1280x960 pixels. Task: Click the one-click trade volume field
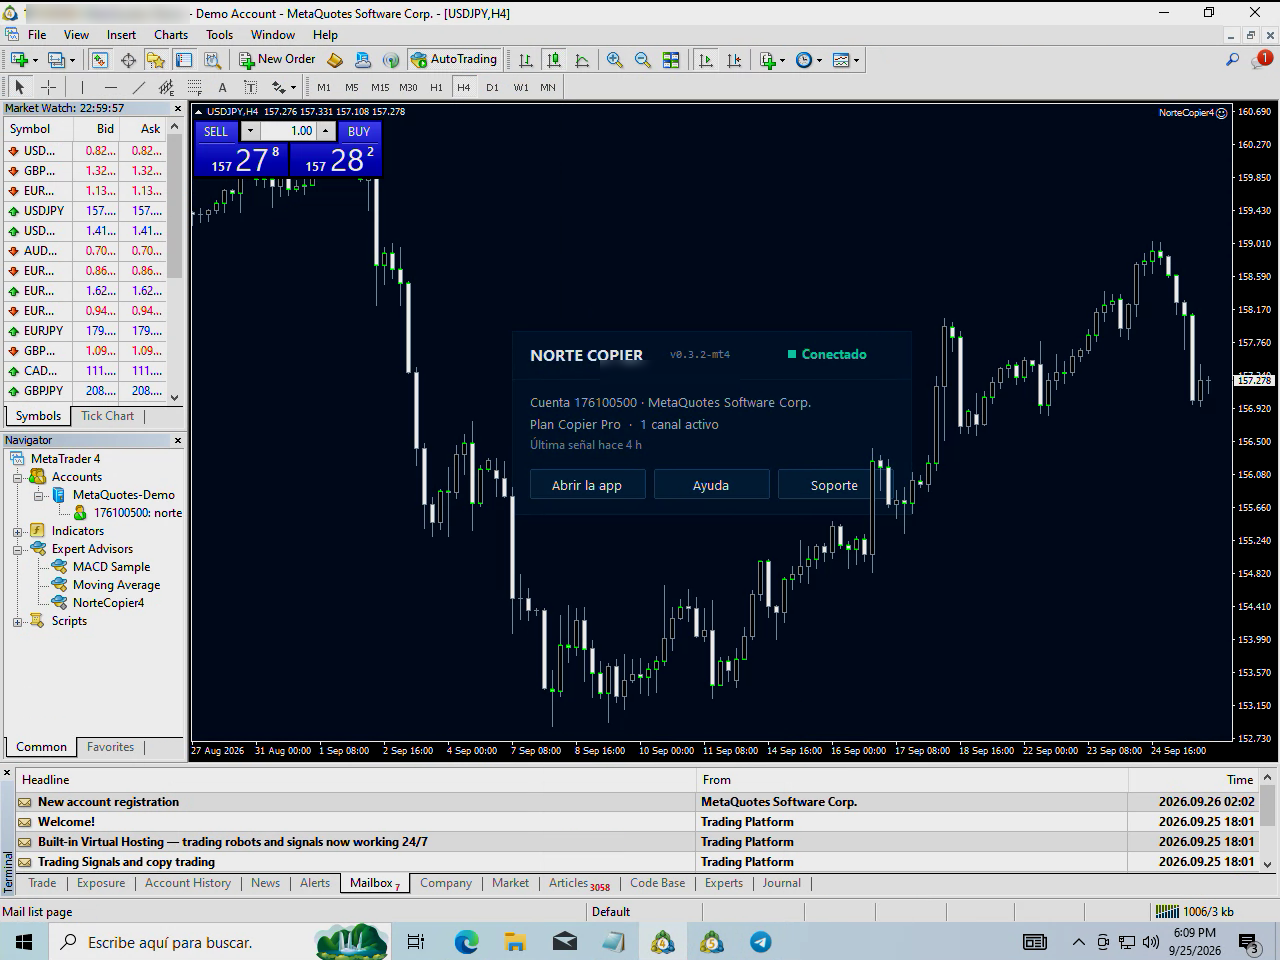288,131
